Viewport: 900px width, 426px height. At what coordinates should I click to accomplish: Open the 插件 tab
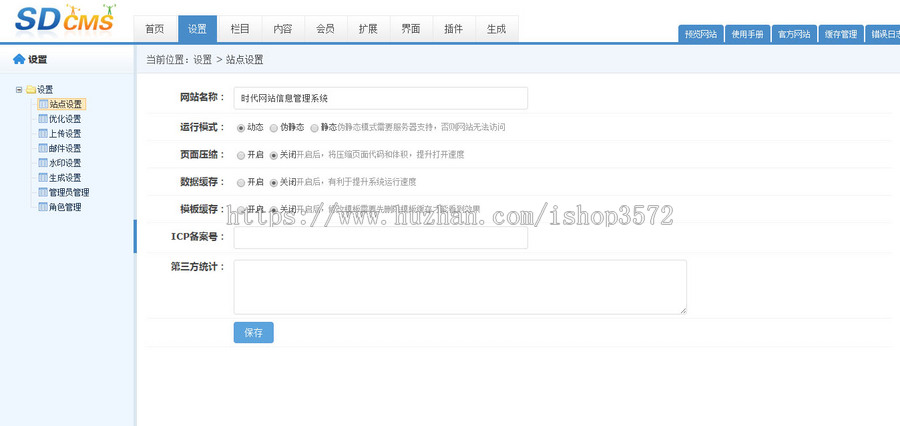(x=453, y=29)
